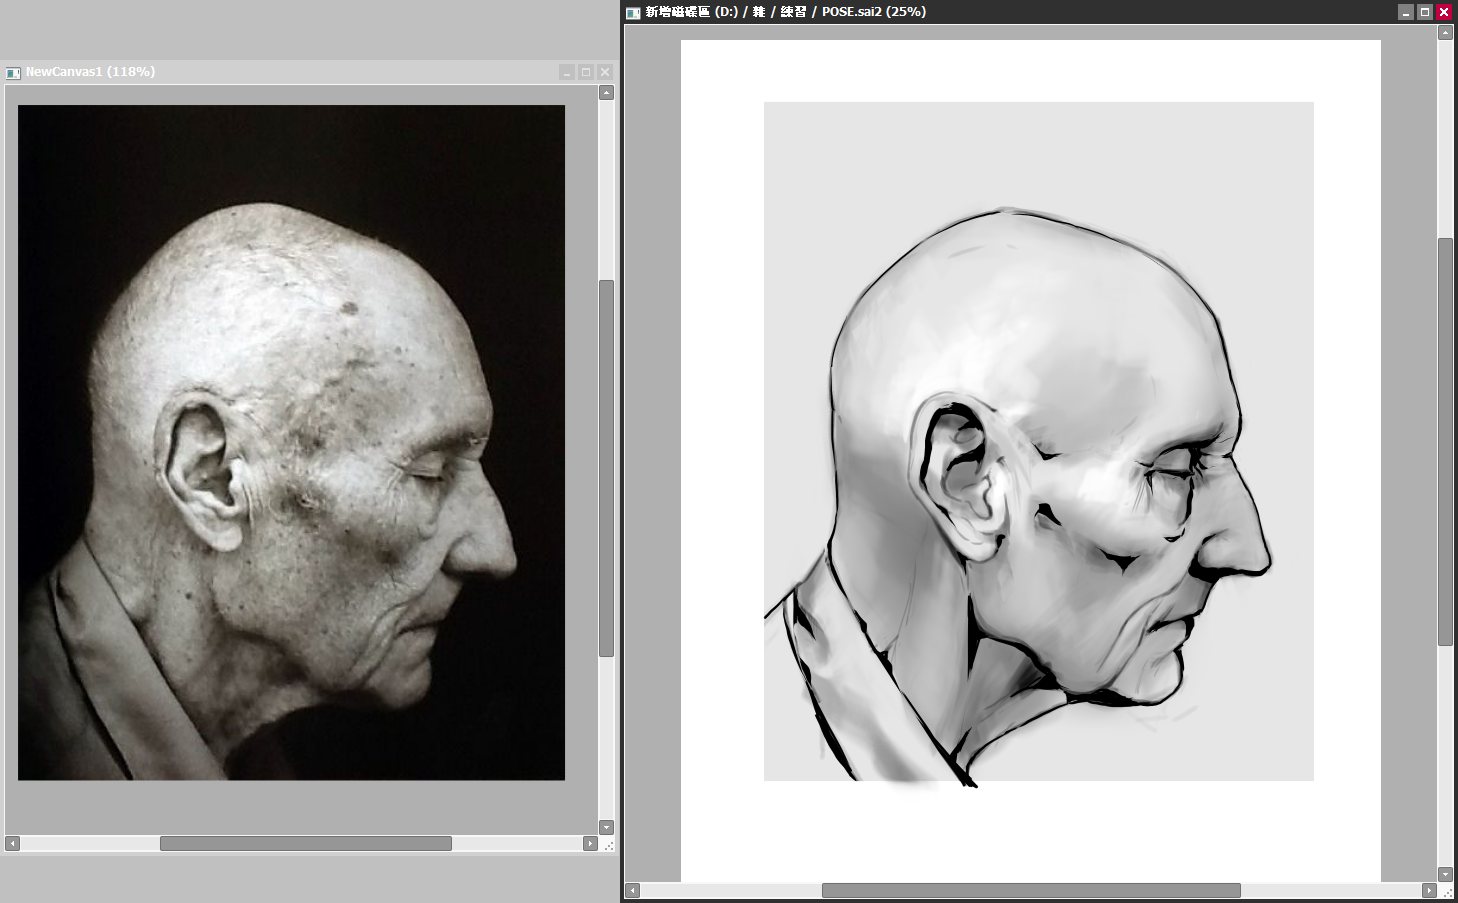Screen dimensions: 1458x903
Task: Click the NewCanvas1 scroll-down arrow
Action: coord(606,827)
